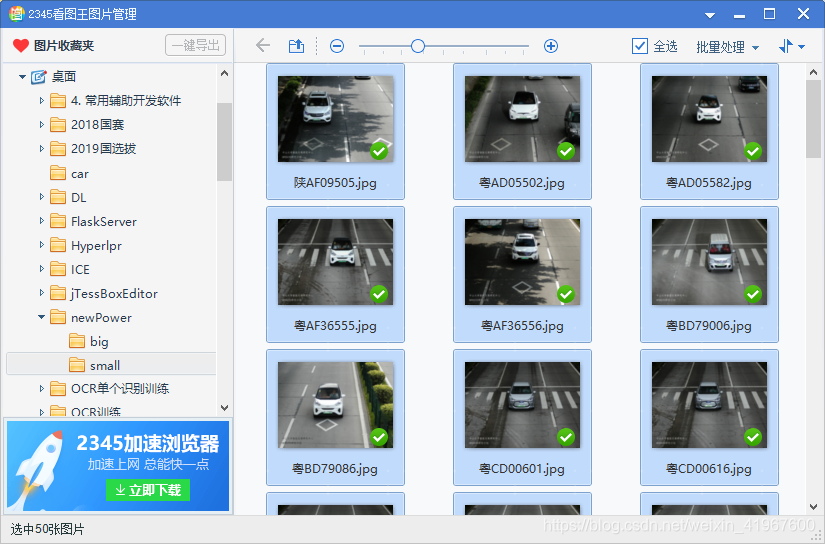This screenshot has height=544, width=825.
Task: Select the 粤AD05502.jpg thumbnail image
Action: pyautogui.click(x=522, y=119)
